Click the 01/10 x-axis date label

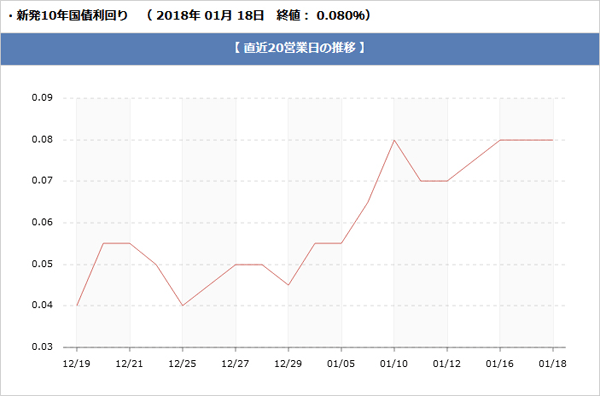(x=394, y=363)
